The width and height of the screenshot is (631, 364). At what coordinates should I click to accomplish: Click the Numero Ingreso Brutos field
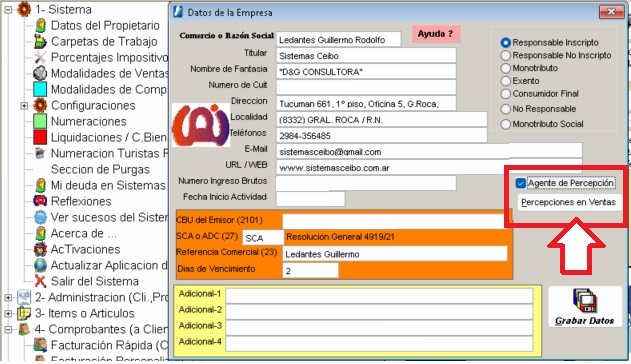(x=366, y=183)
